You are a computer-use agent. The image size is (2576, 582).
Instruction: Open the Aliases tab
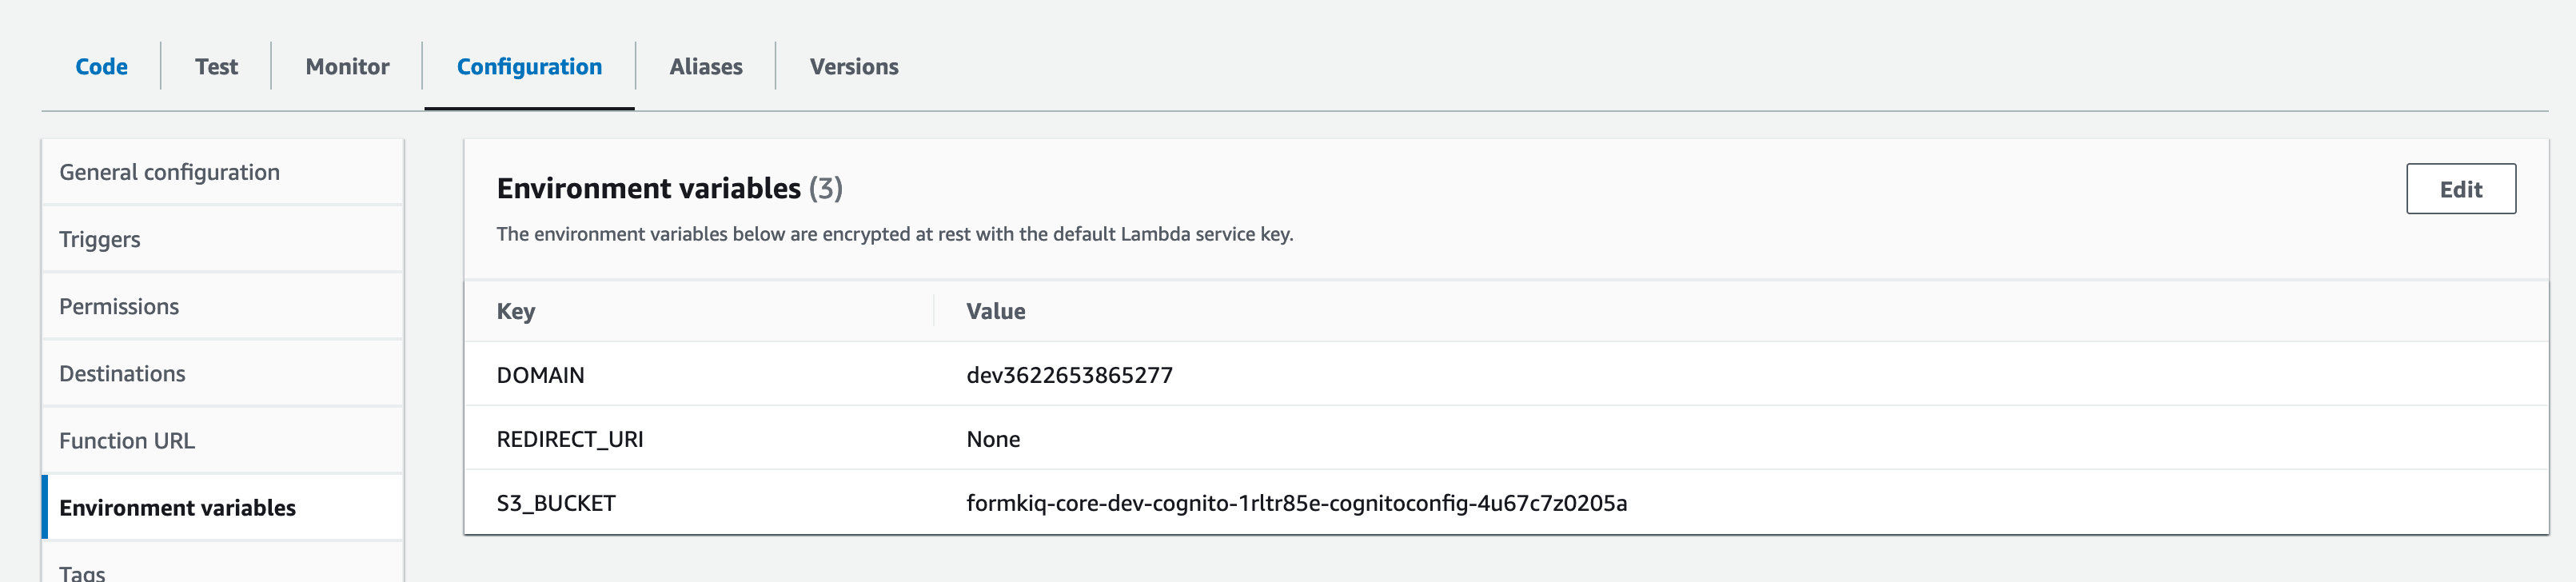pyautogui.click(x=706, y=67)
